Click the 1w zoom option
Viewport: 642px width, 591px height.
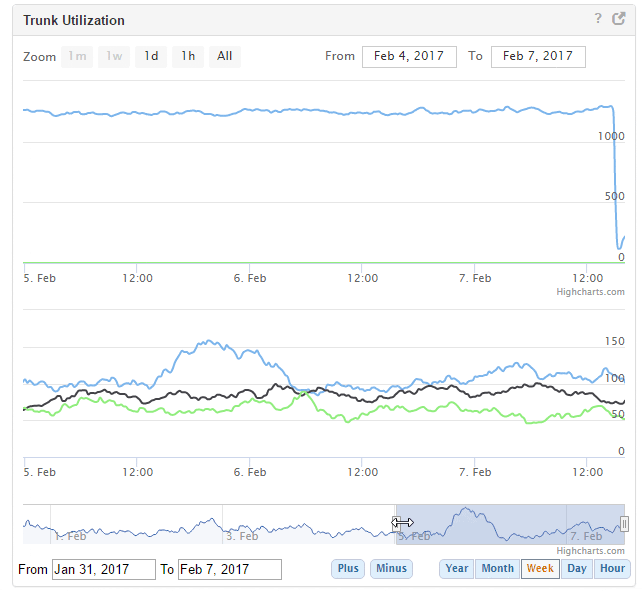pyautogui.click(x=114, y=56)
